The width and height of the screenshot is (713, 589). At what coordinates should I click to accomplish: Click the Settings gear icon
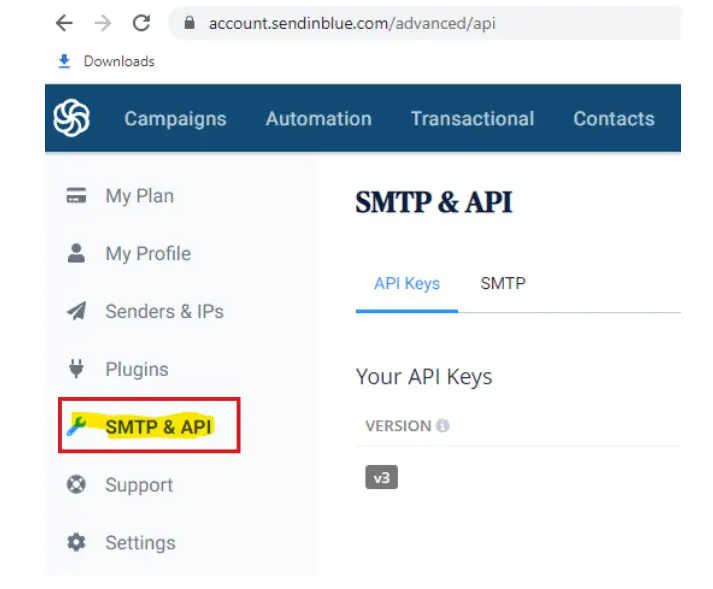[76, 542]
